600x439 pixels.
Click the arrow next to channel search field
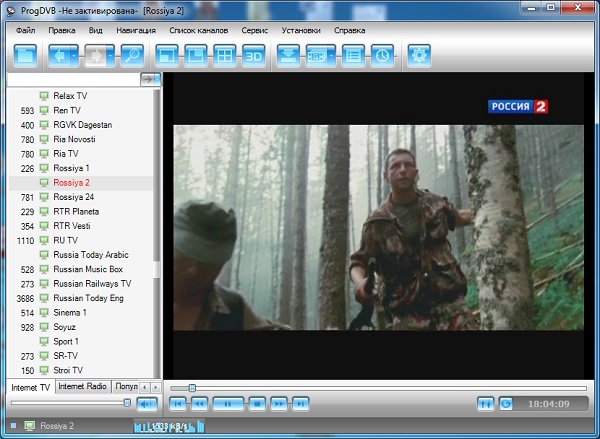click(x=150, y=78)
